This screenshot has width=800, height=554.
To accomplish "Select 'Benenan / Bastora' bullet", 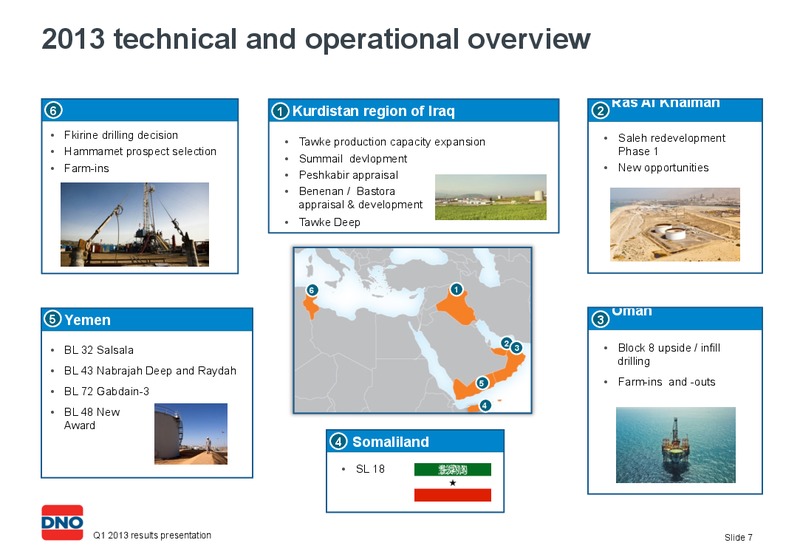I will click(x=361, y=198).
